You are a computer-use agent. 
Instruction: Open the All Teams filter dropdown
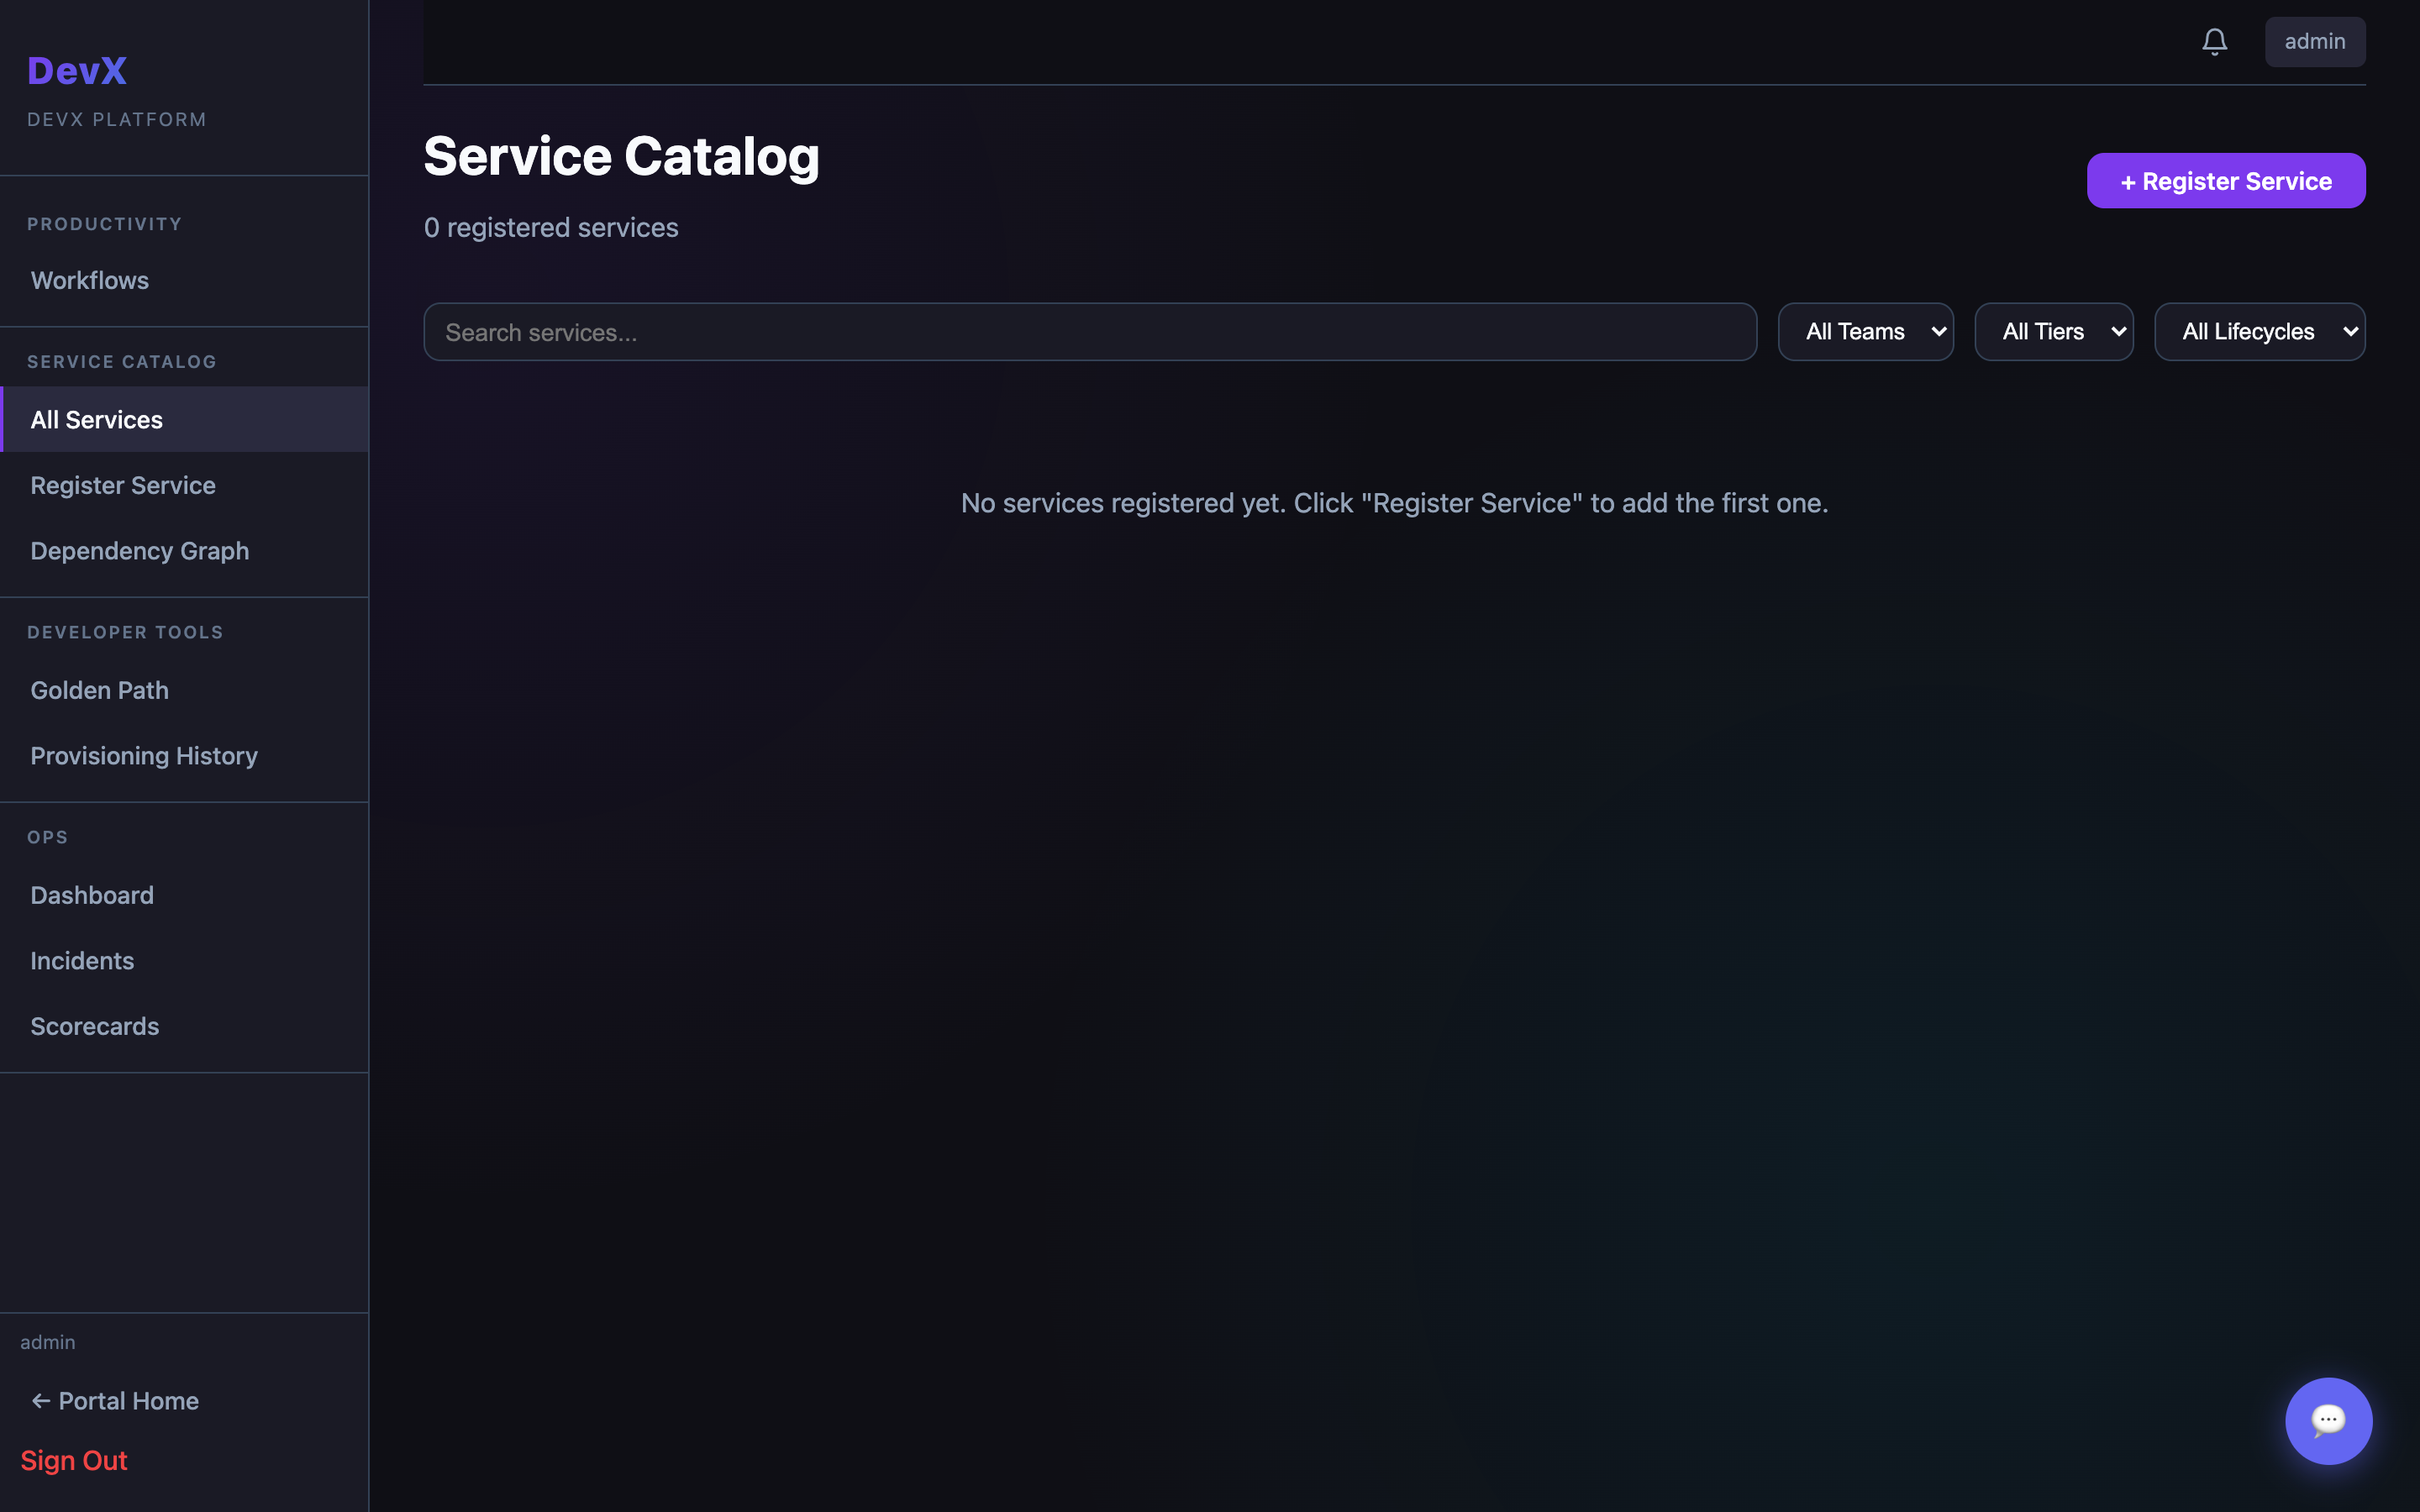[x=1865, y=331]
